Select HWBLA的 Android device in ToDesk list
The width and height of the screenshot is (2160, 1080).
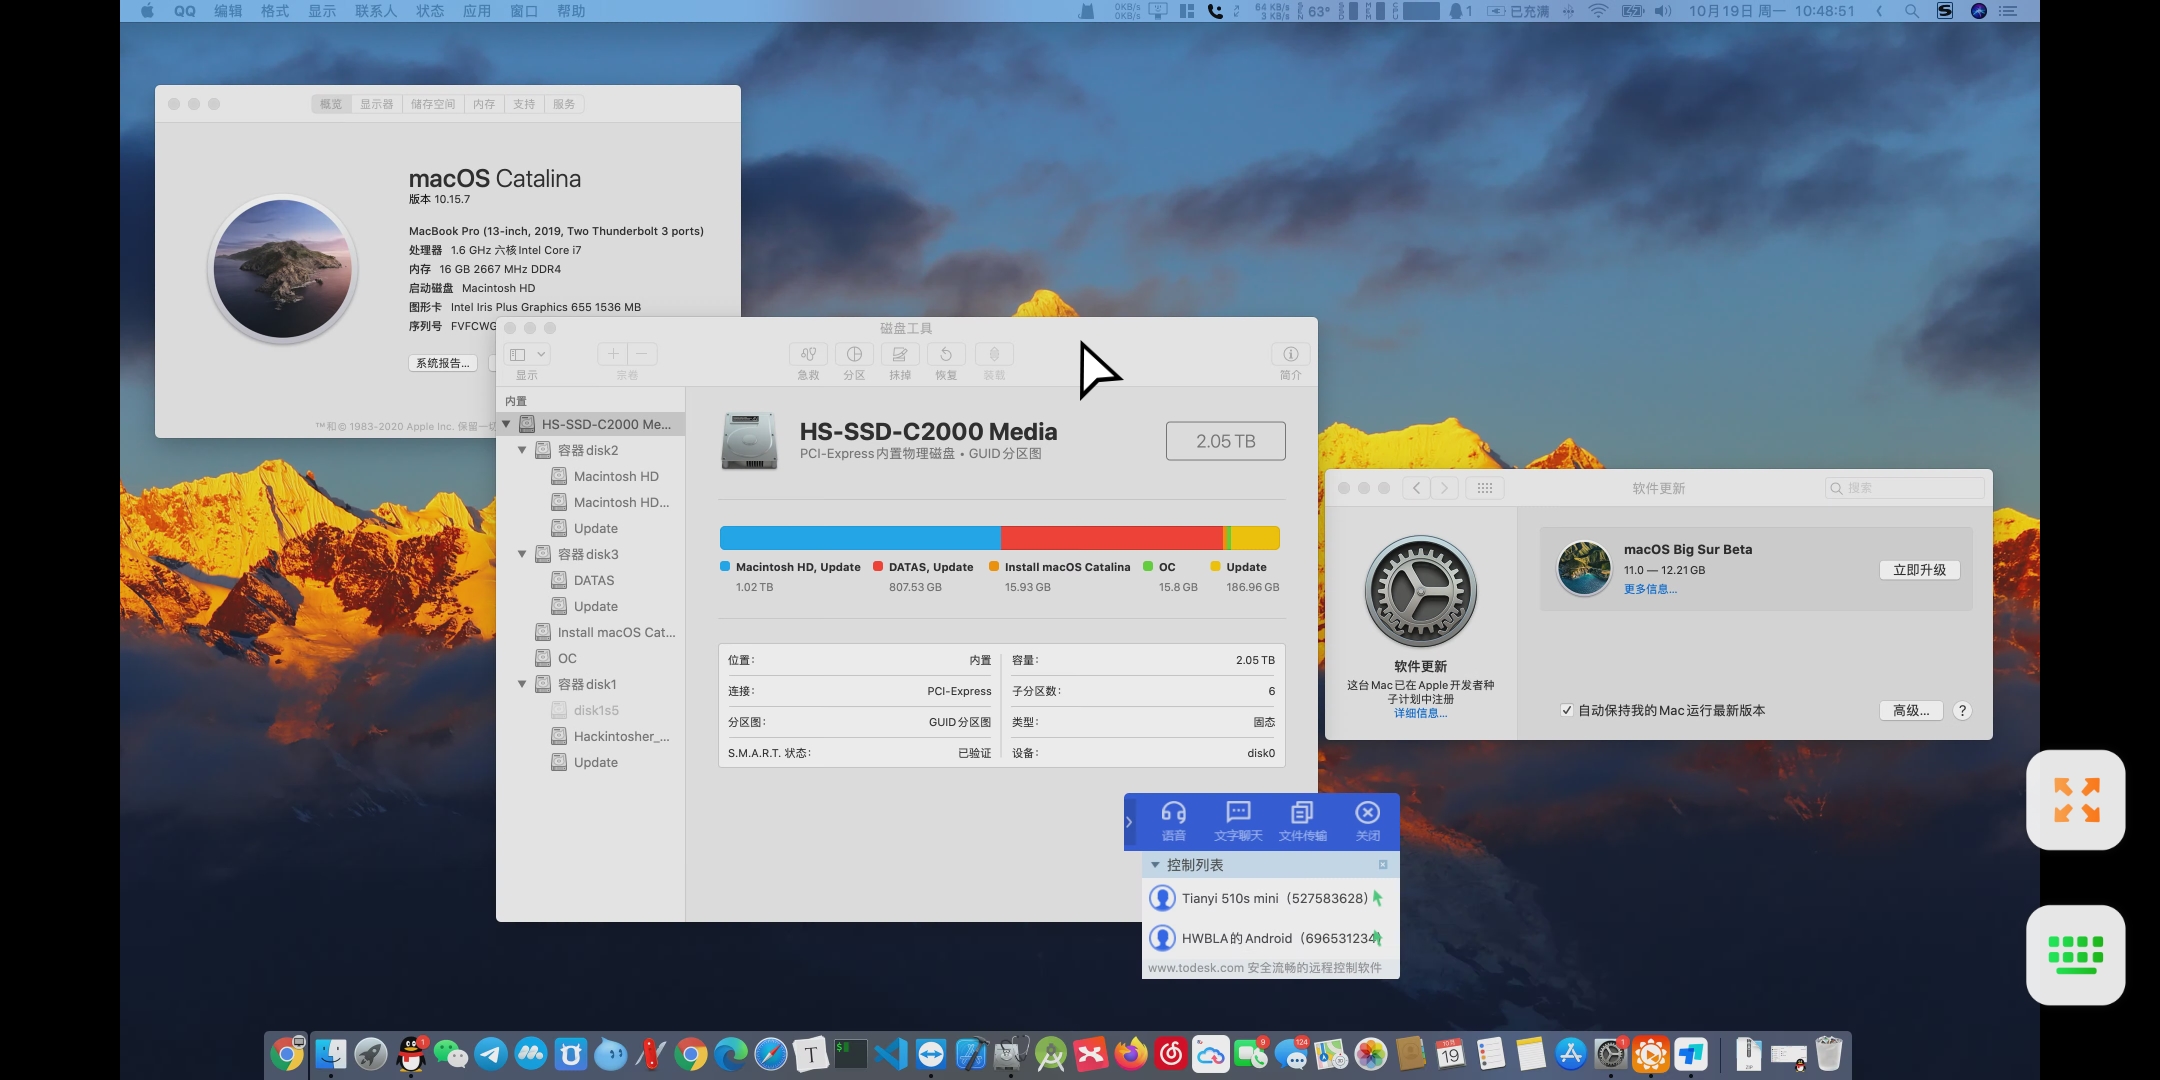click(x=1270, y=938)
